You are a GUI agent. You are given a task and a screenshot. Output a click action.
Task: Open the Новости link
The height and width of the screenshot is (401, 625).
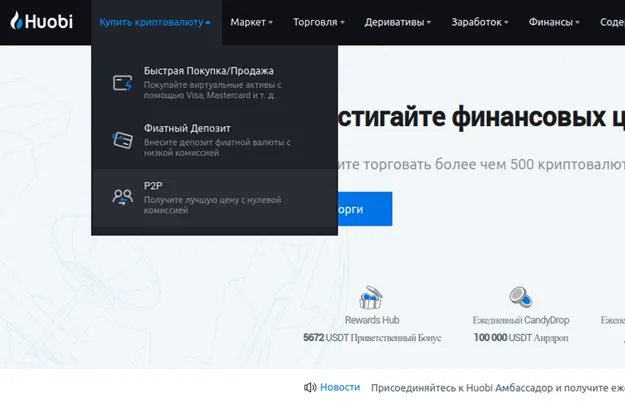pos(340,387)
